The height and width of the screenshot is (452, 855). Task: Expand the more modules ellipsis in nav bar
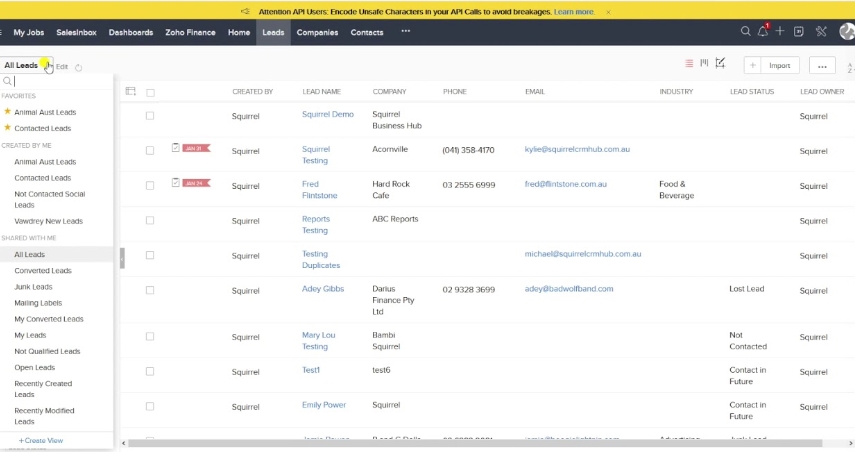pos(406,31)
